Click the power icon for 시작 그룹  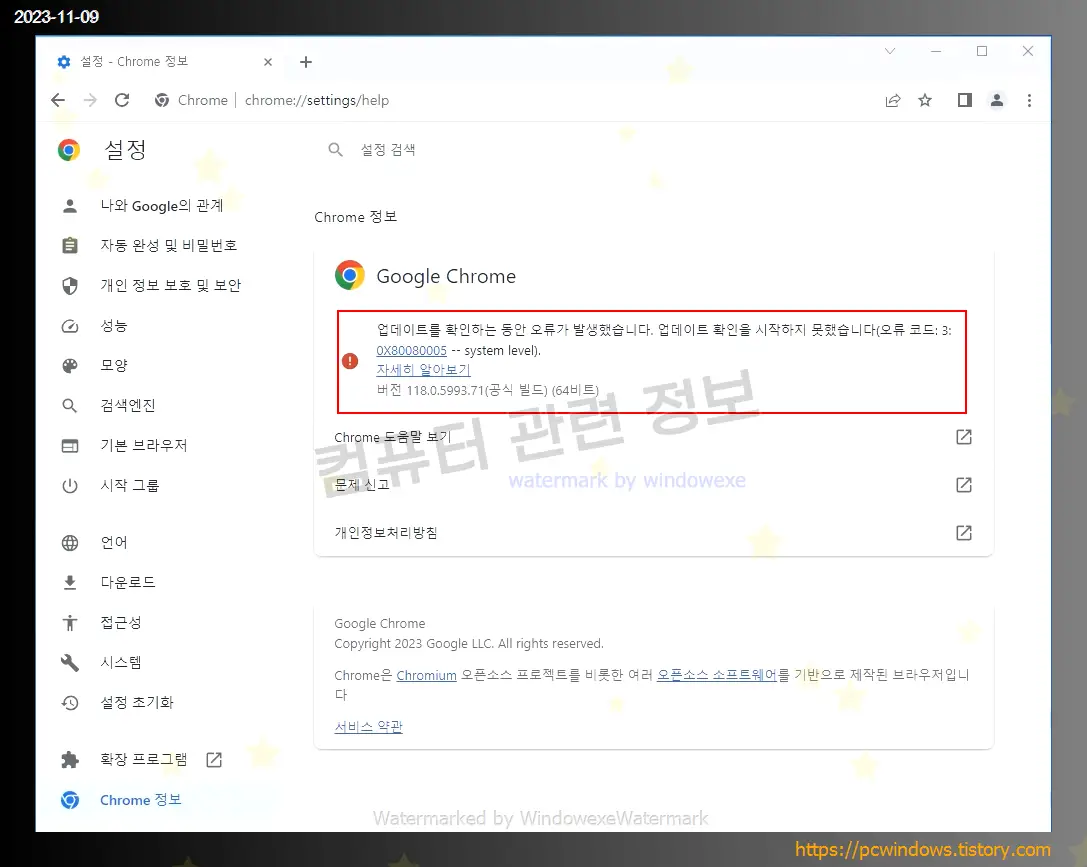(x=70, y=486)
